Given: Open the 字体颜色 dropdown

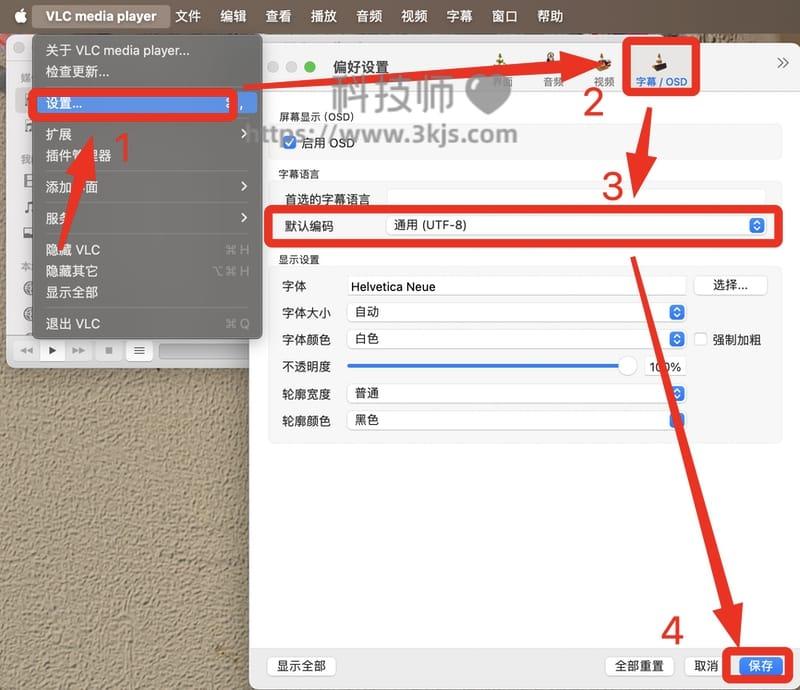Looking at the screenshot, I should (x=516, y=339).
